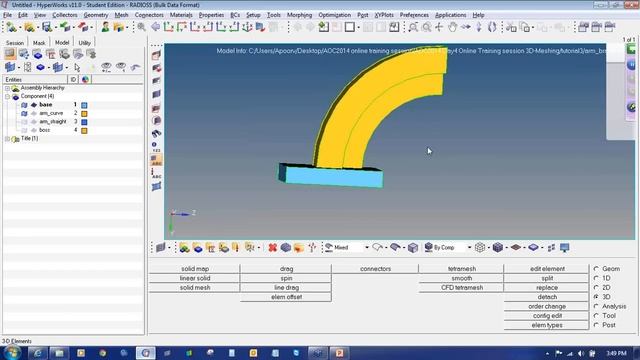The height and width of the screenshot is (360, 640).
Task: Open the Optimization menu
Action: coord(334,15)
